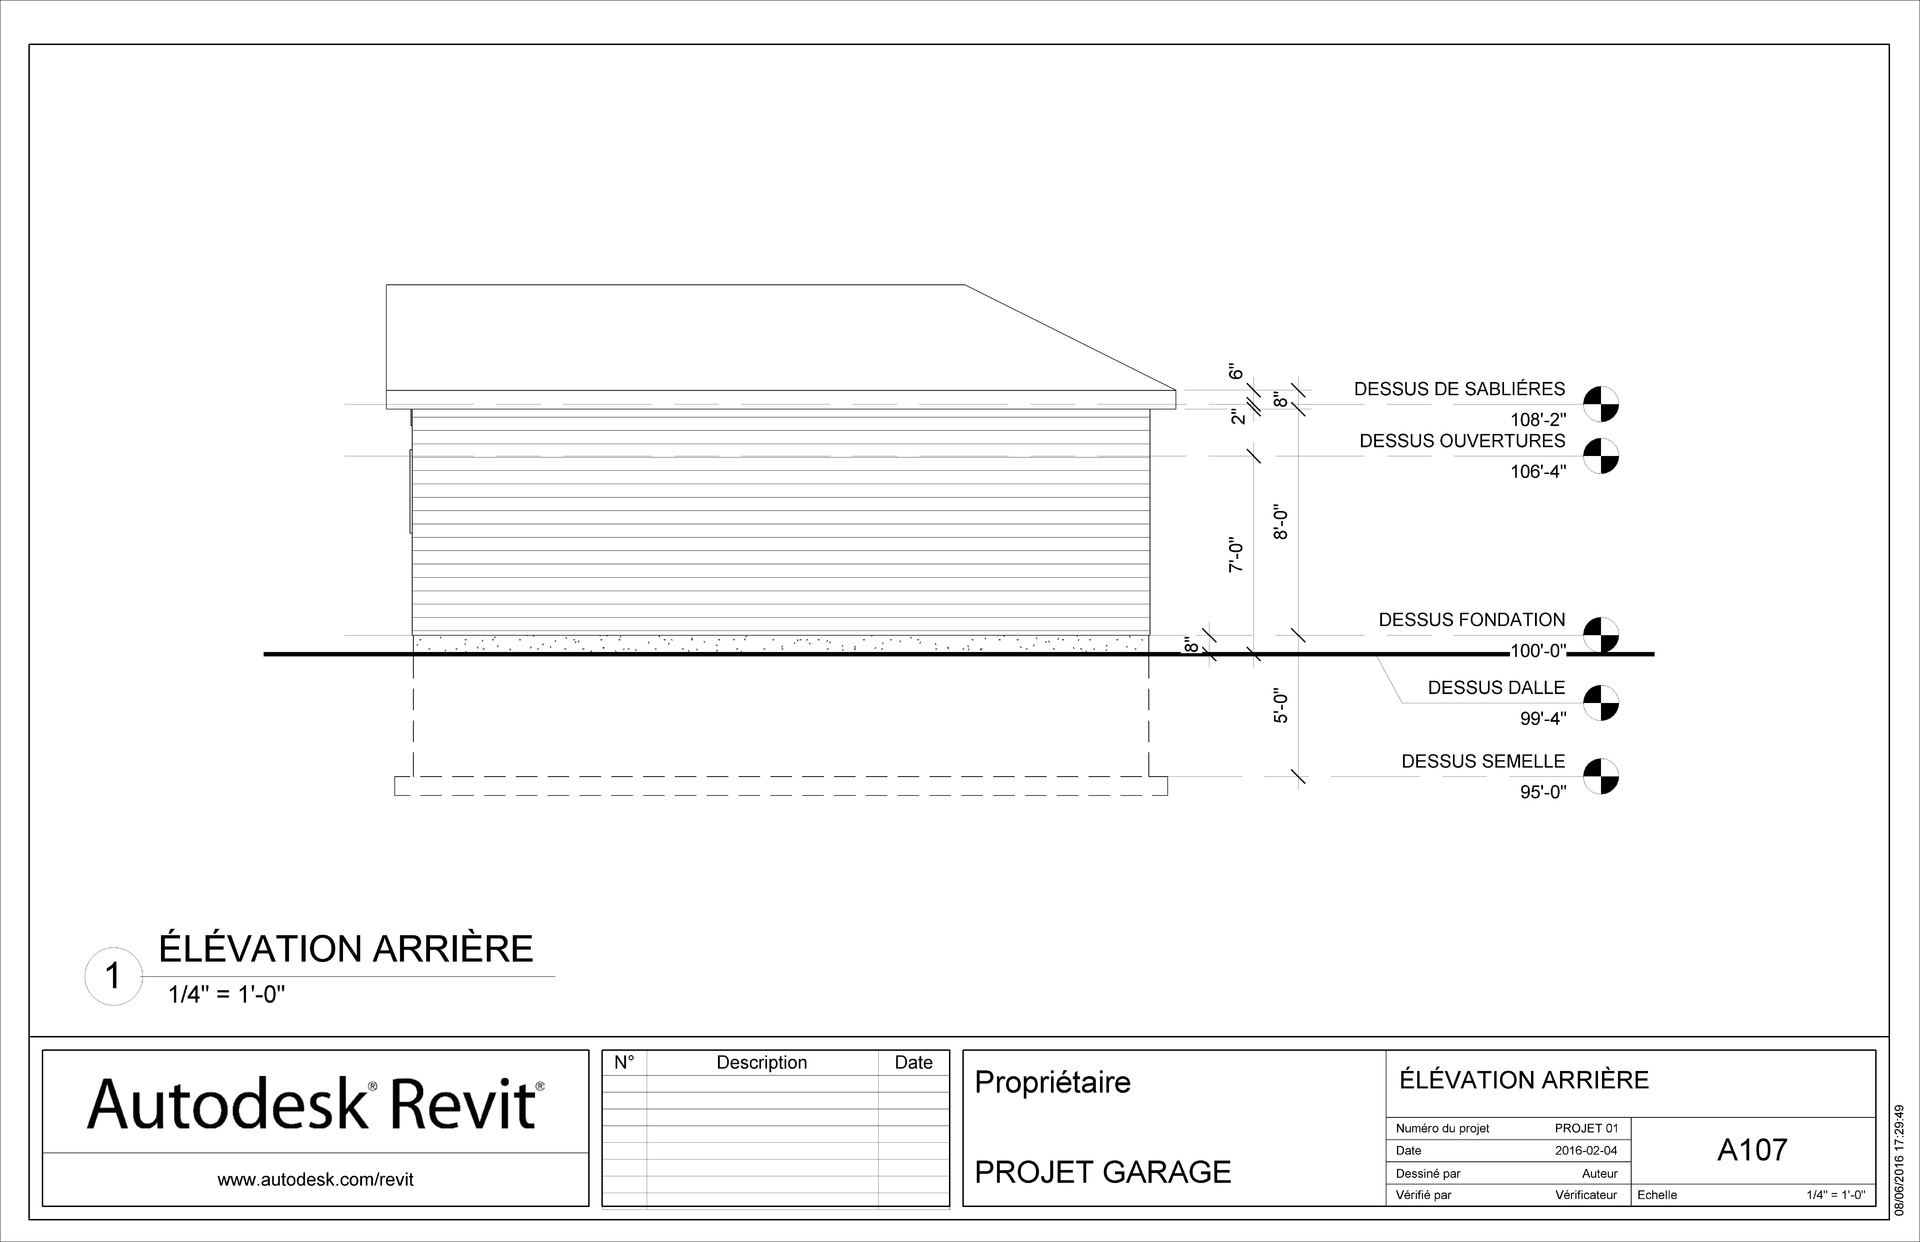Select the 7'-0" vertical dimension text
The height and width of the screenshot is (1242, 1920).
[1237, 553]
